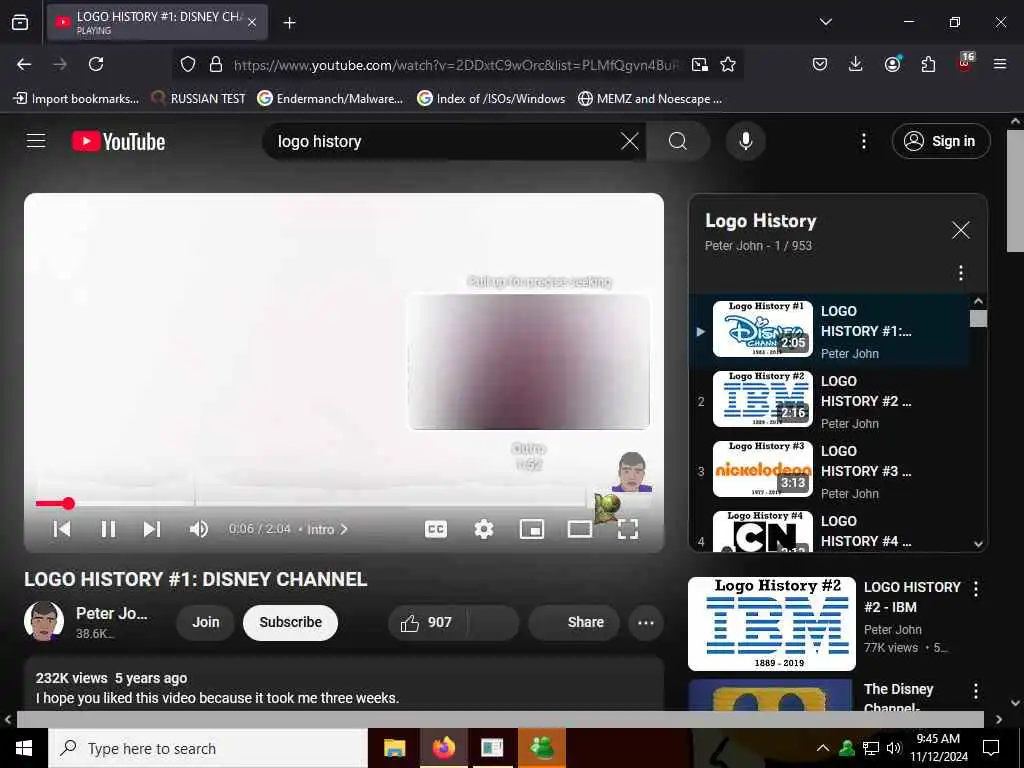Open tracking protection shield icon
The image size is (1024, 768).
[188, 64]
